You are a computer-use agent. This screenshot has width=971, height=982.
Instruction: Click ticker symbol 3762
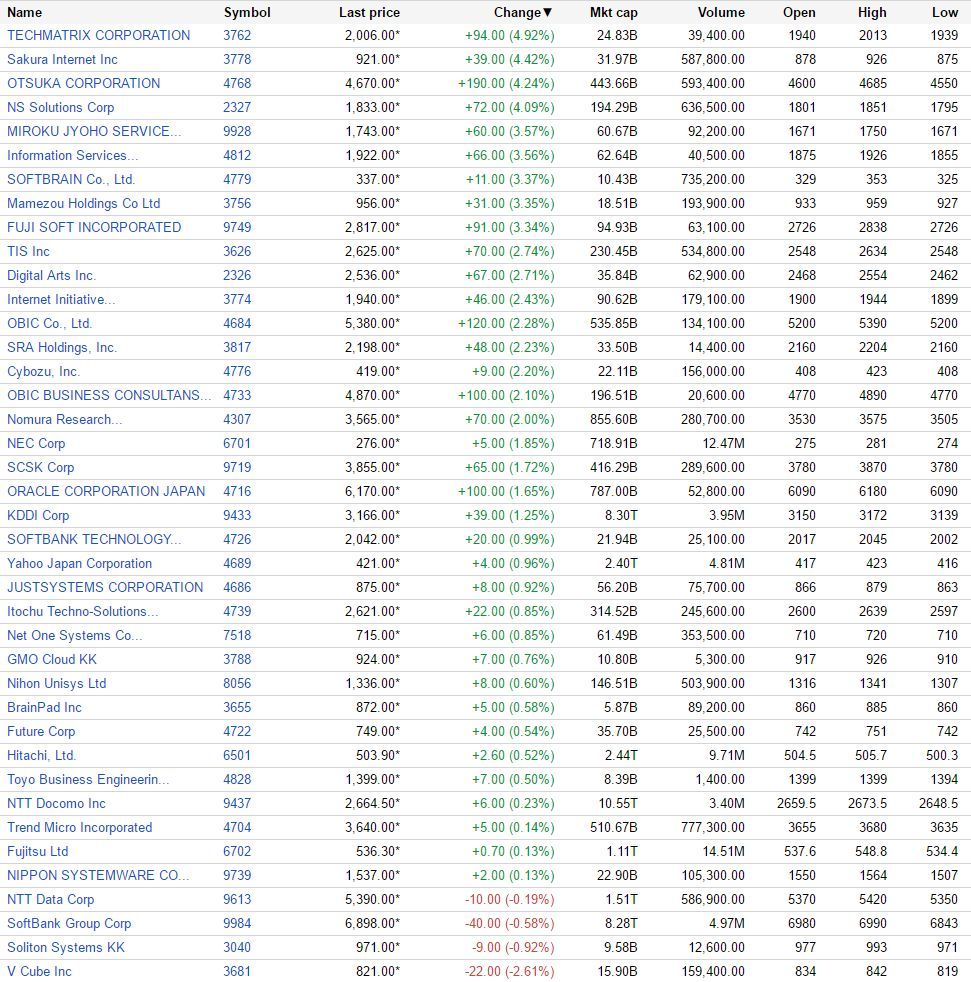tap(237, 36)
